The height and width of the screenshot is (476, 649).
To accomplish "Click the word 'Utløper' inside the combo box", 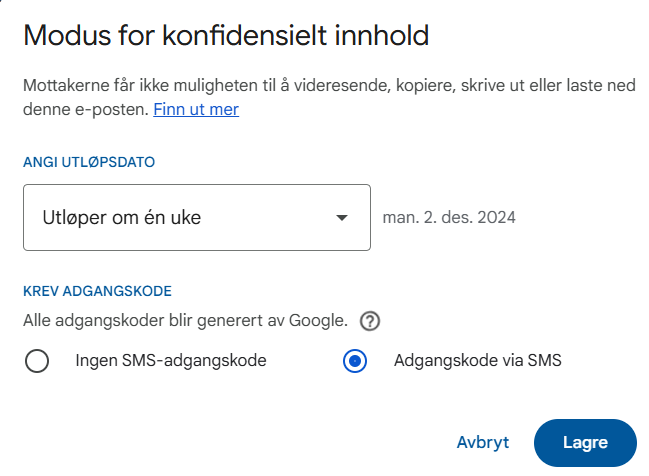I will pos(73,217).
